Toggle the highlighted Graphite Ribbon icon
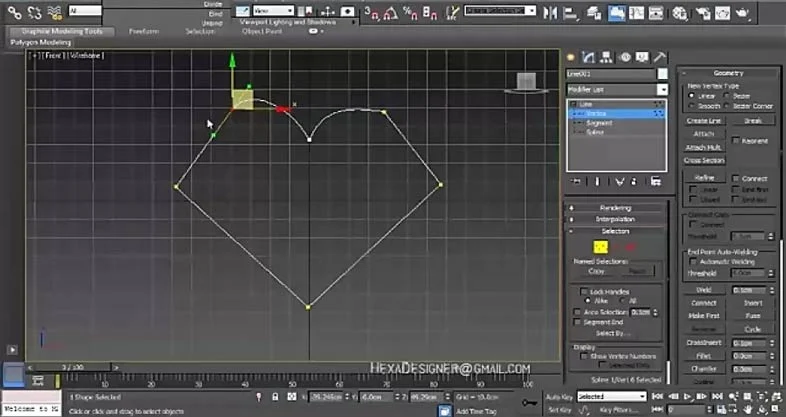The width and height of the screenshot is (786, 417). click(617, 13)
